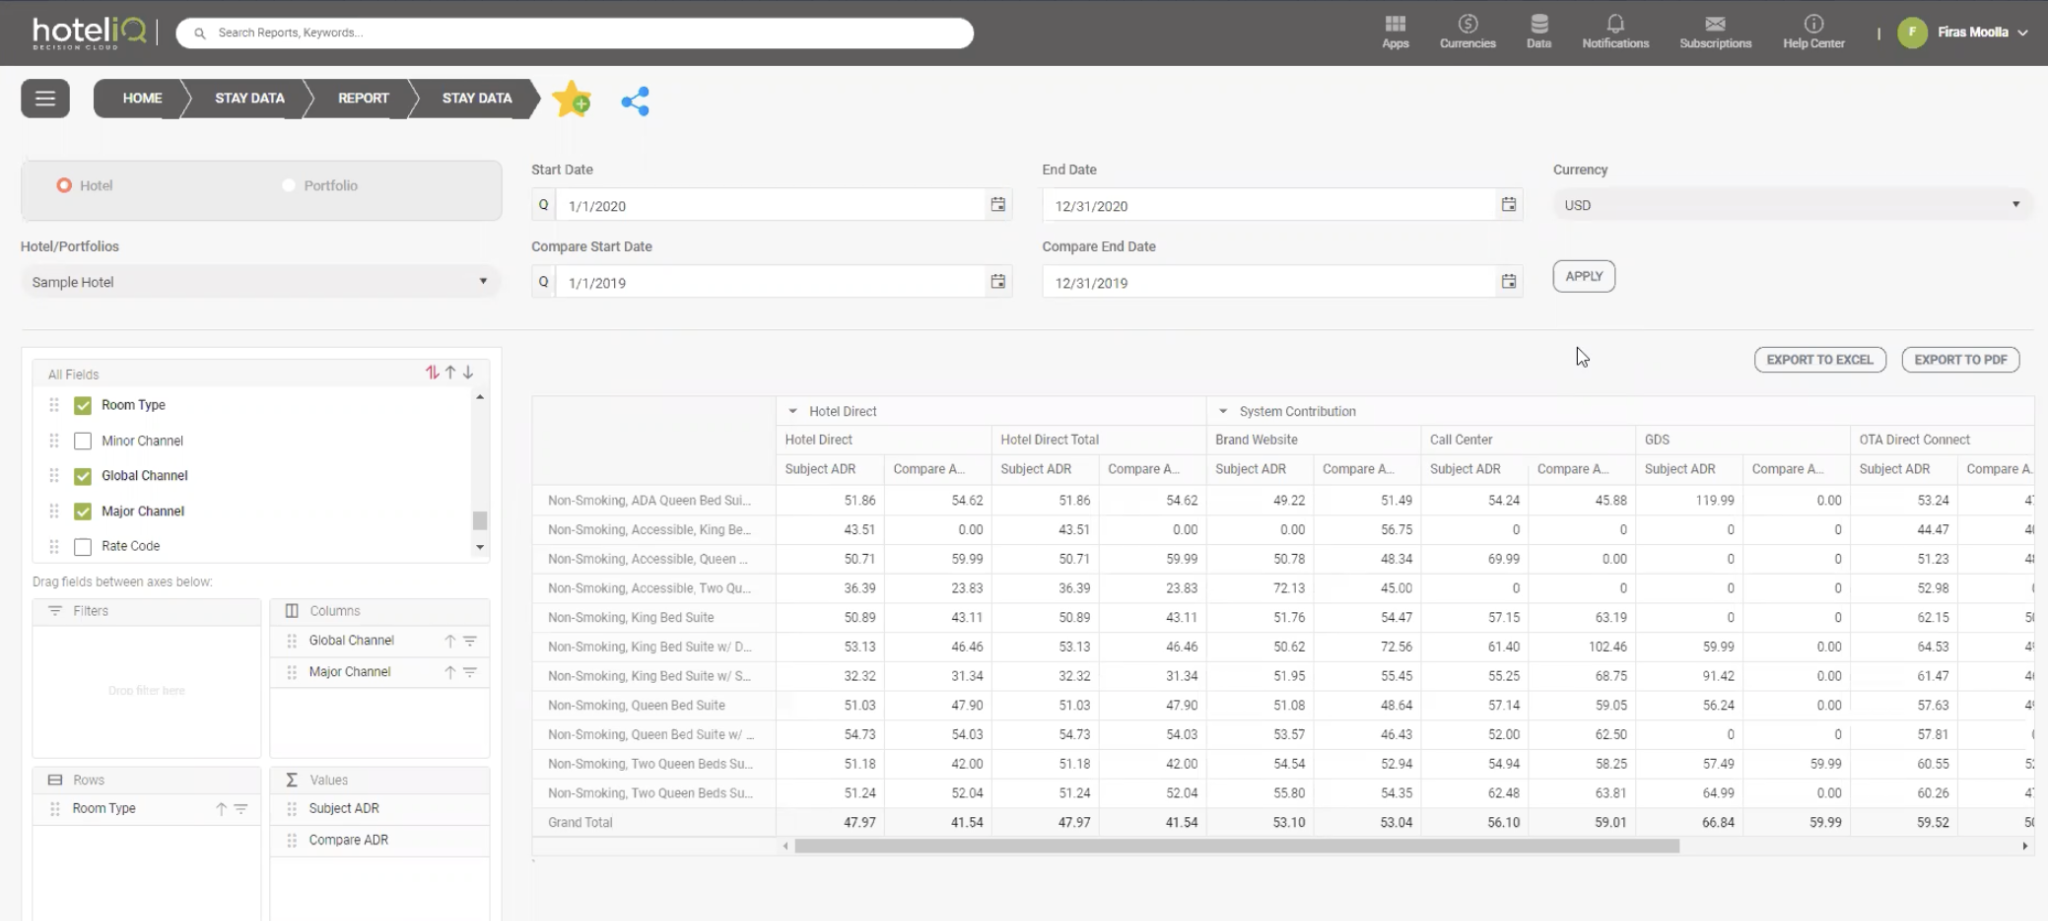This screenshot has width=2048, height=921.
Task: Select the Portfolio radio button
Action: (x=289, y=185)
